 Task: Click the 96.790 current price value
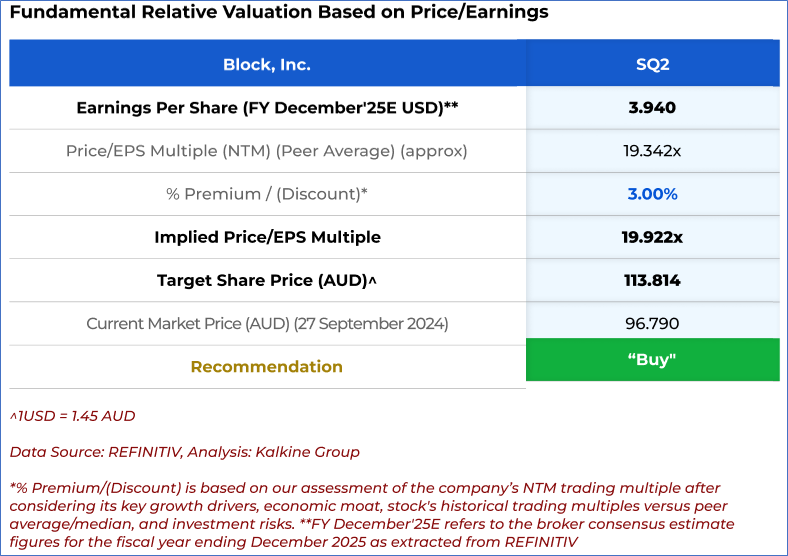click(652, 323)
